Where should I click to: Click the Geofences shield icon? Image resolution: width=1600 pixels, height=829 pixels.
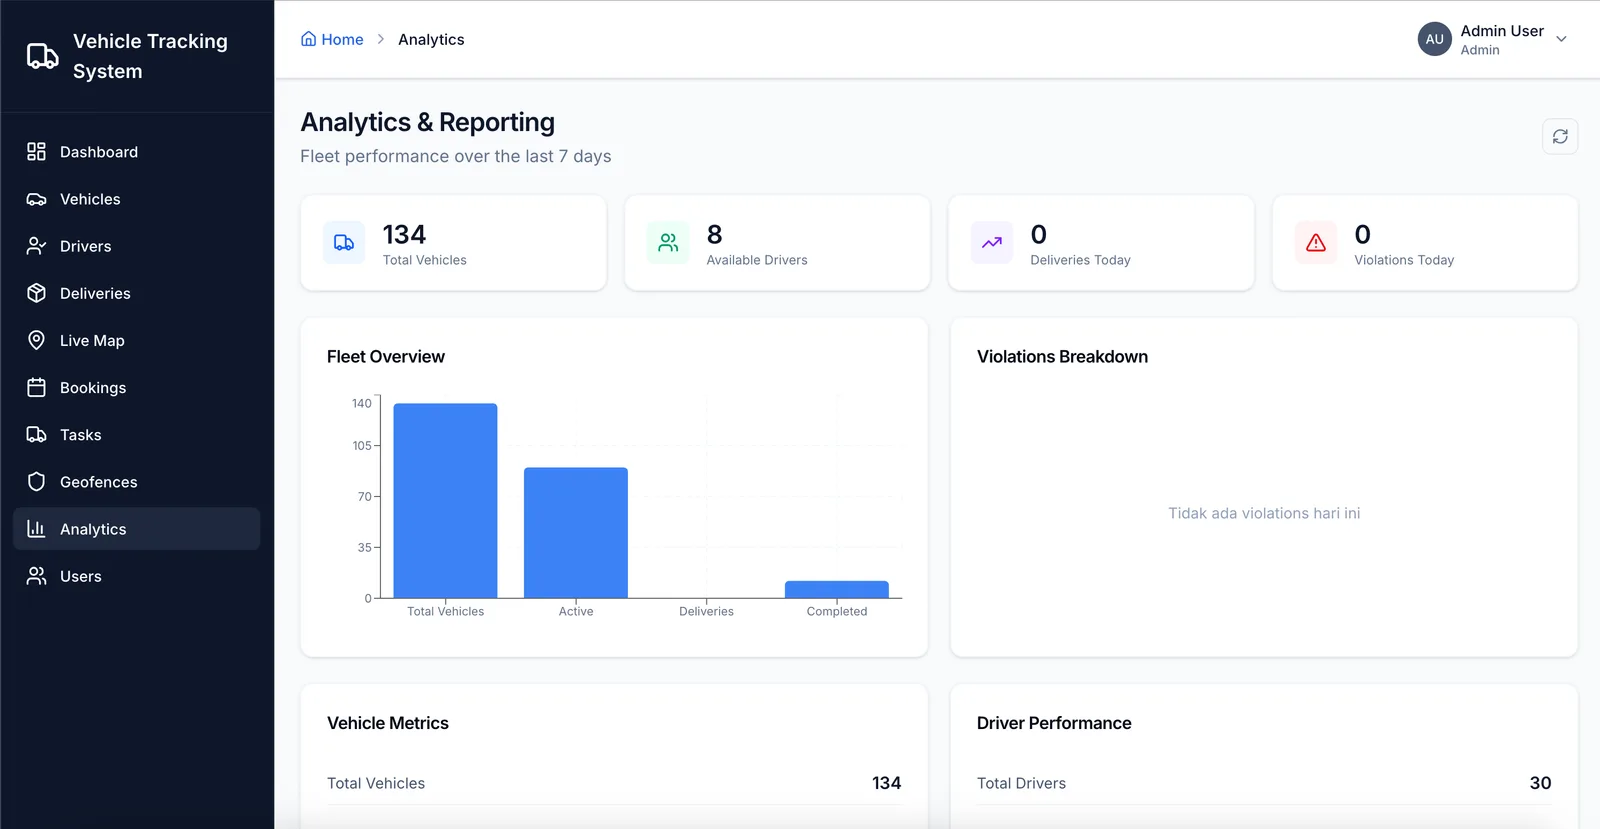pyautogui.click(x=36, y=482)
